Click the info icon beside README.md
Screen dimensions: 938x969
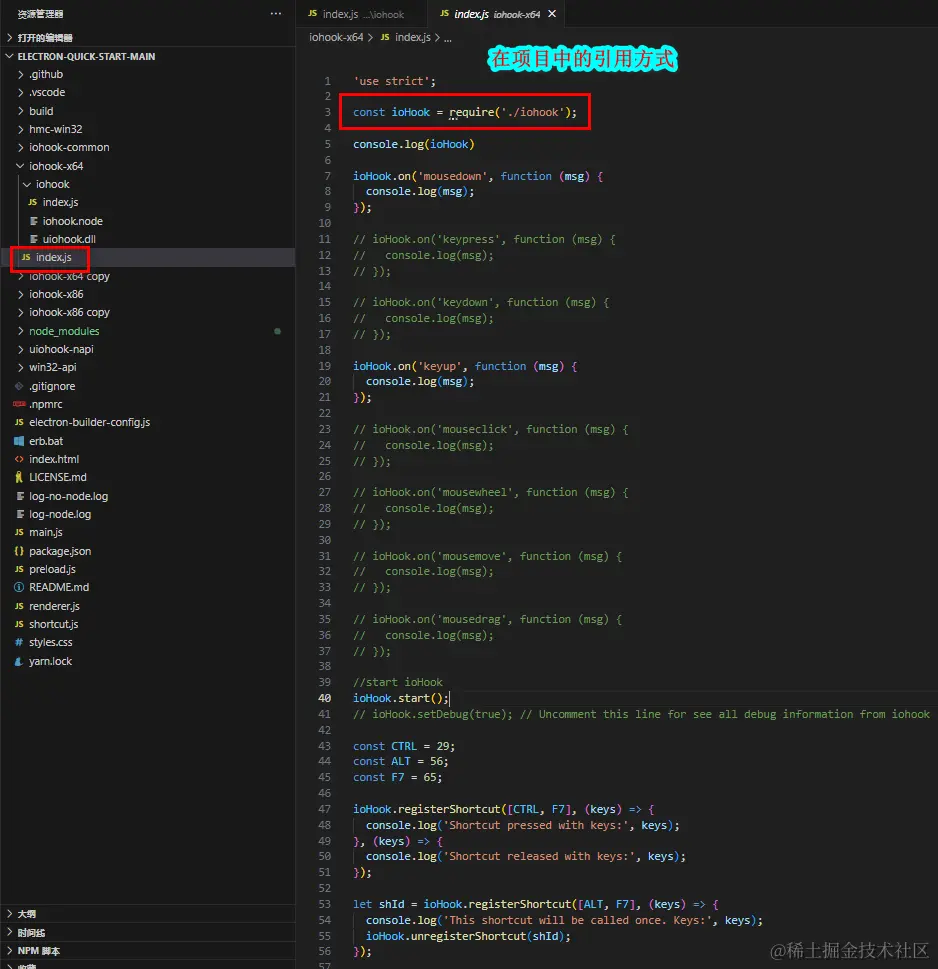pyautogui.click(x=19, y=587)
